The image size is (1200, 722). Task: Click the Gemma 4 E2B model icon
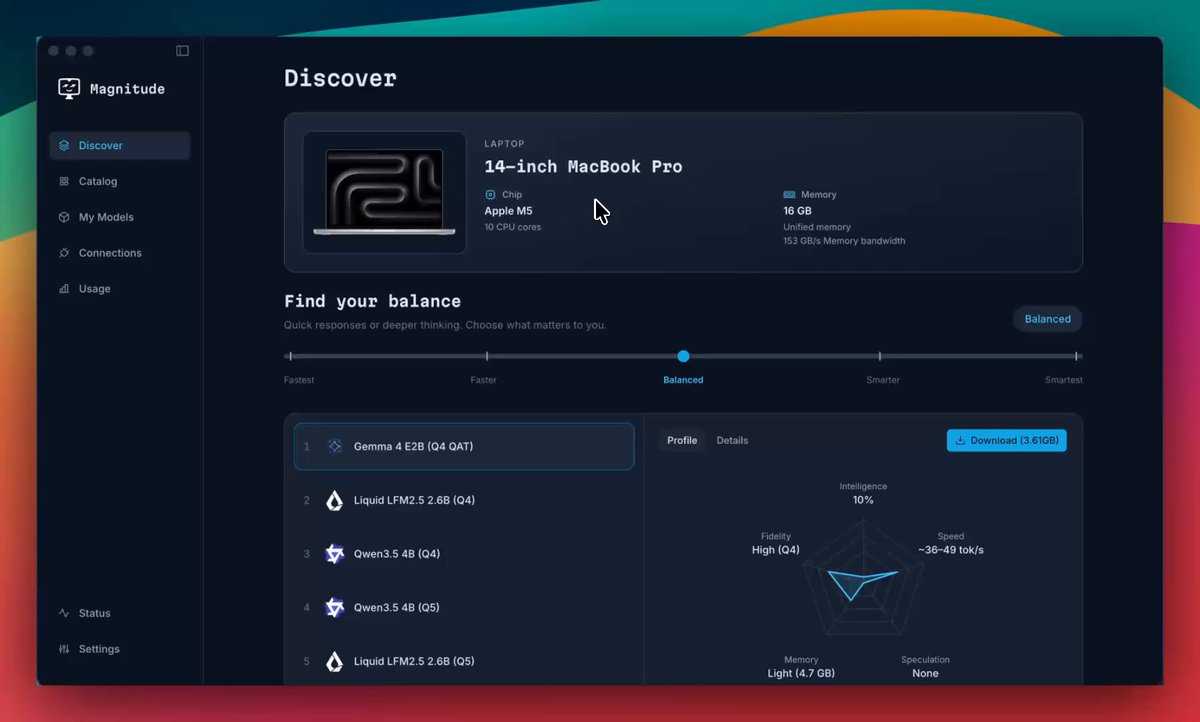(335, 447)
